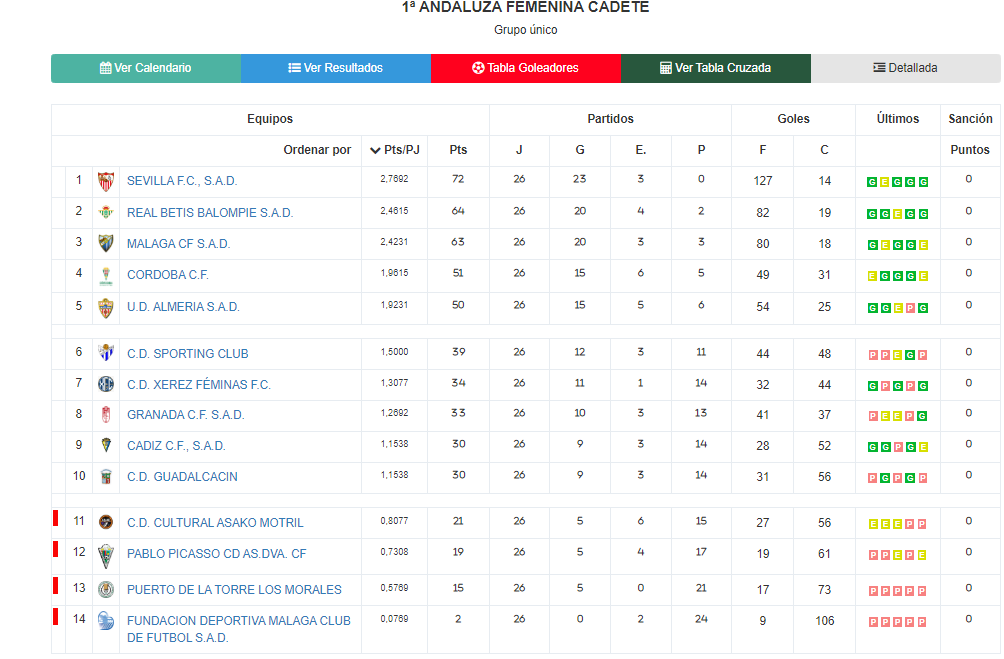Click Sevilla's 127 goals-for value

pyautogui.click(x=763, y=181)
